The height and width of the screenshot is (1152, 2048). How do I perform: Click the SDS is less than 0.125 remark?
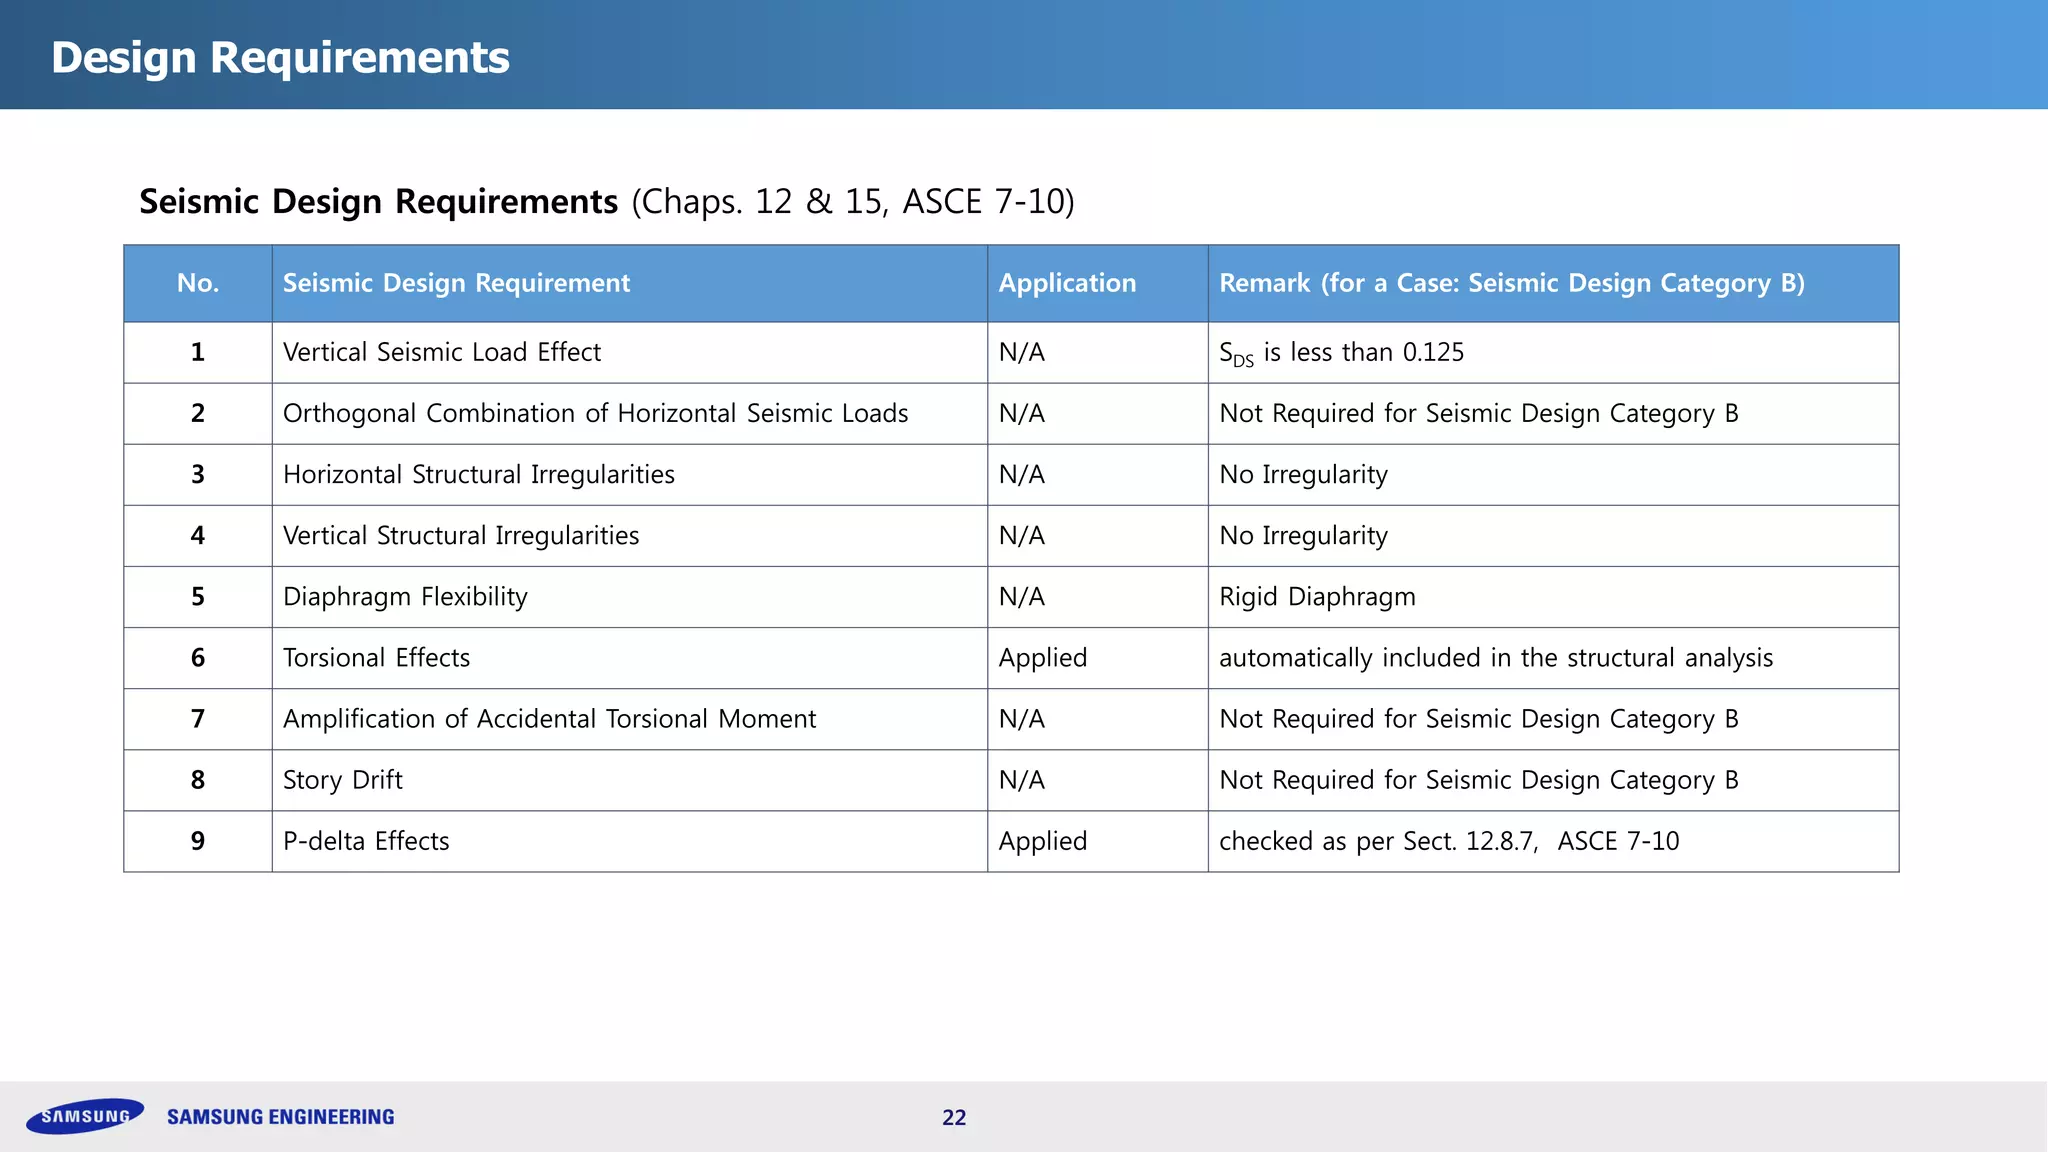1341,353
